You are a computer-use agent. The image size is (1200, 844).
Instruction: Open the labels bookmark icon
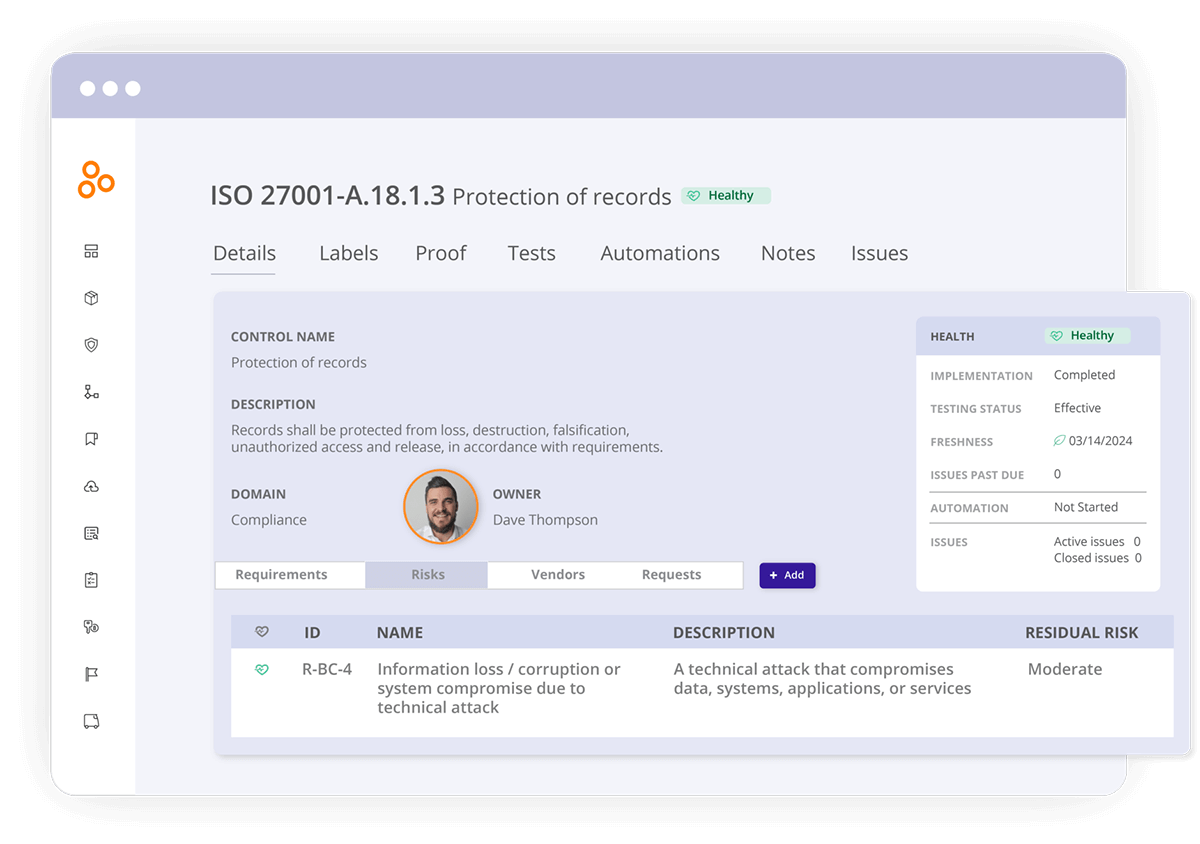pyautogui.click(x=91, y=438)
